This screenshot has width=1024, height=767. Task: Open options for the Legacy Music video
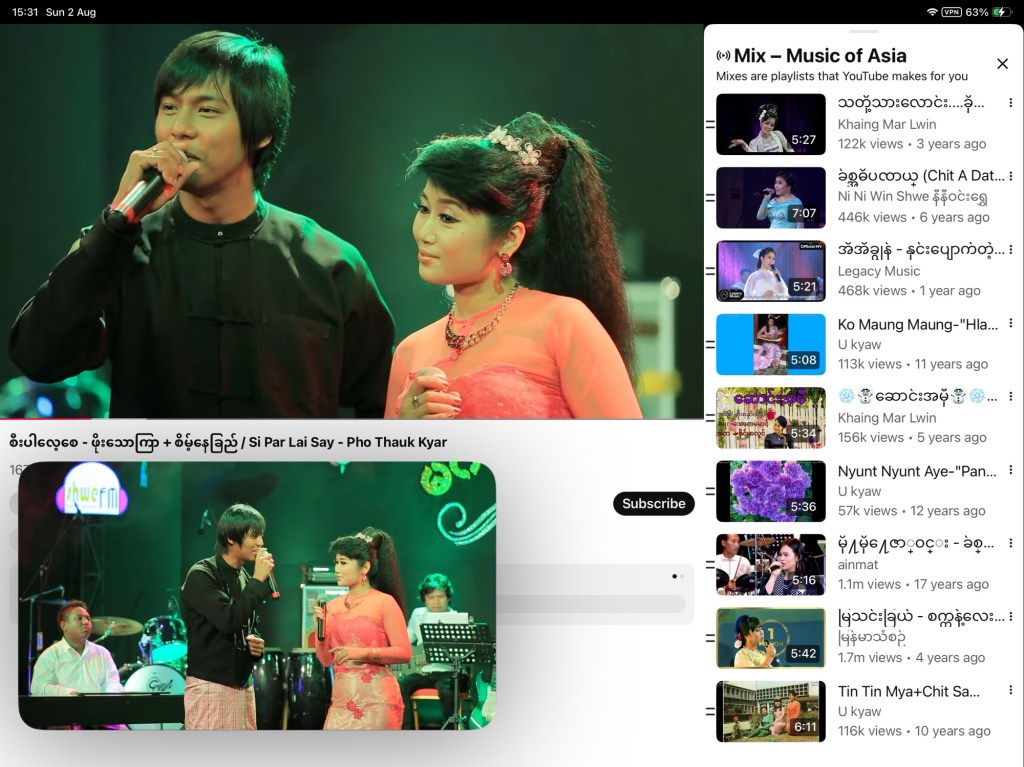tap(1010, 250)
